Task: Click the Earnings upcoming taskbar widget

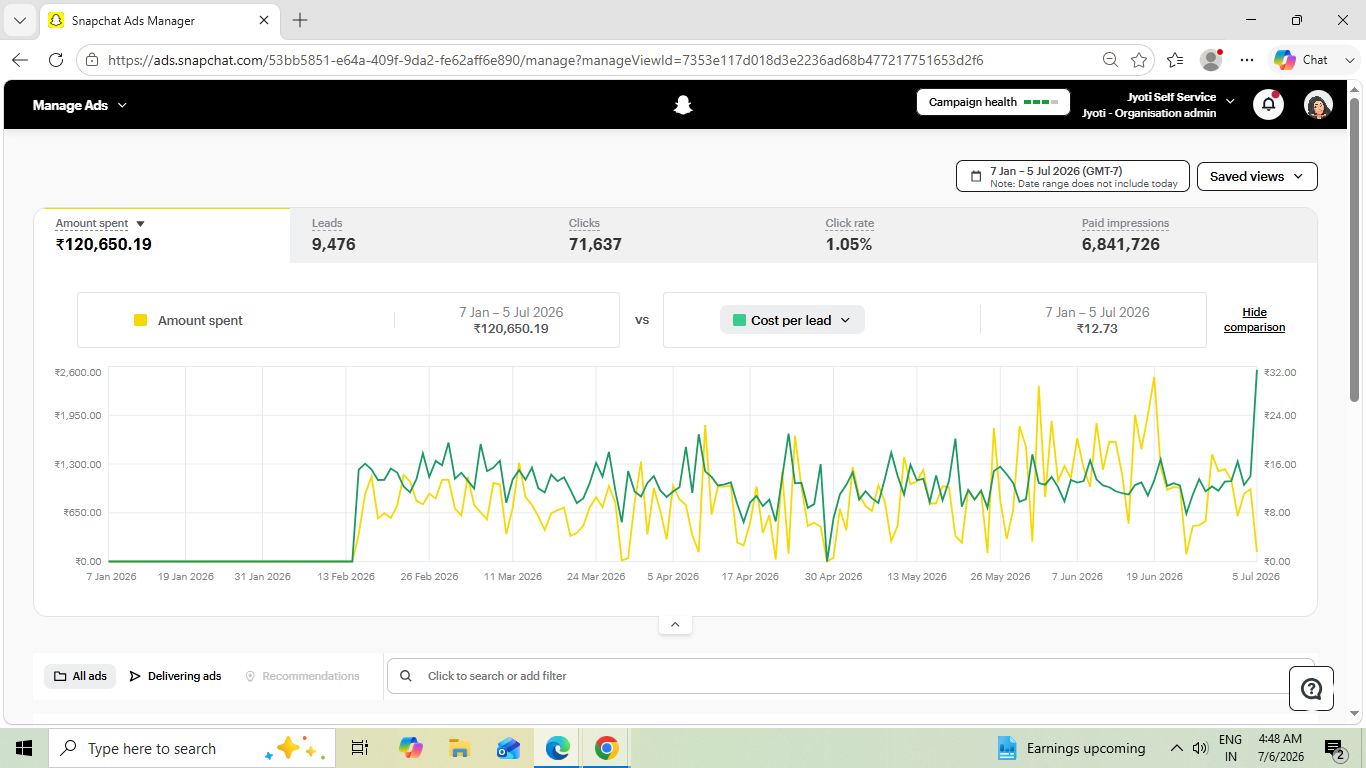Action: coord(1071,748)
